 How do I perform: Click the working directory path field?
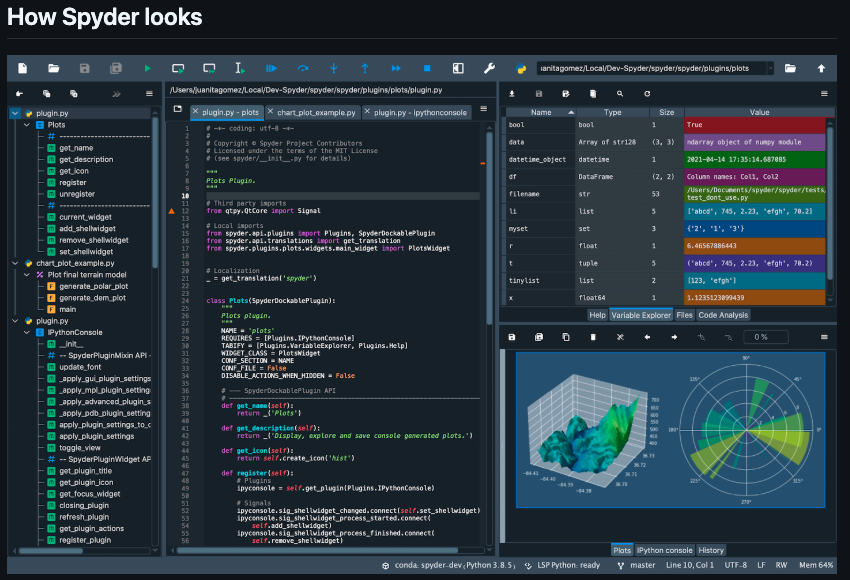click(652, 68)
